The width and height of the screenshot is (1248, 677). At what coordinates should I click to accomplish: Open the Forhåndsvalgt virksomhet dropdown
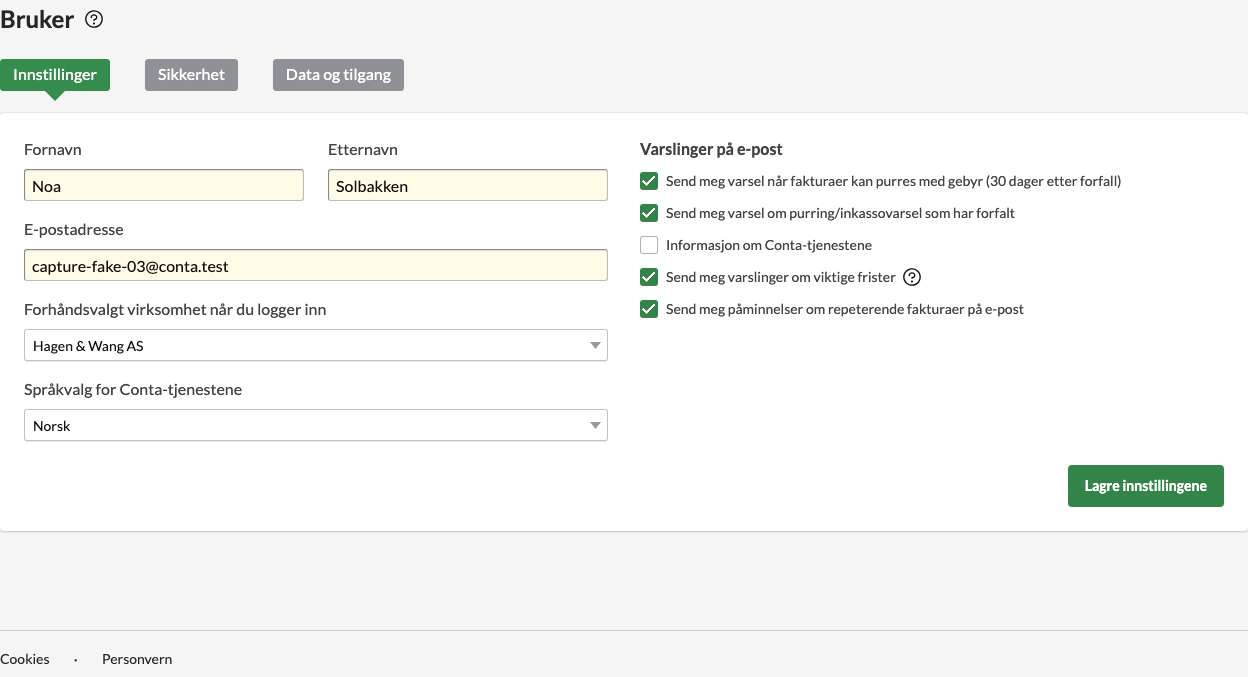[316, 346]
